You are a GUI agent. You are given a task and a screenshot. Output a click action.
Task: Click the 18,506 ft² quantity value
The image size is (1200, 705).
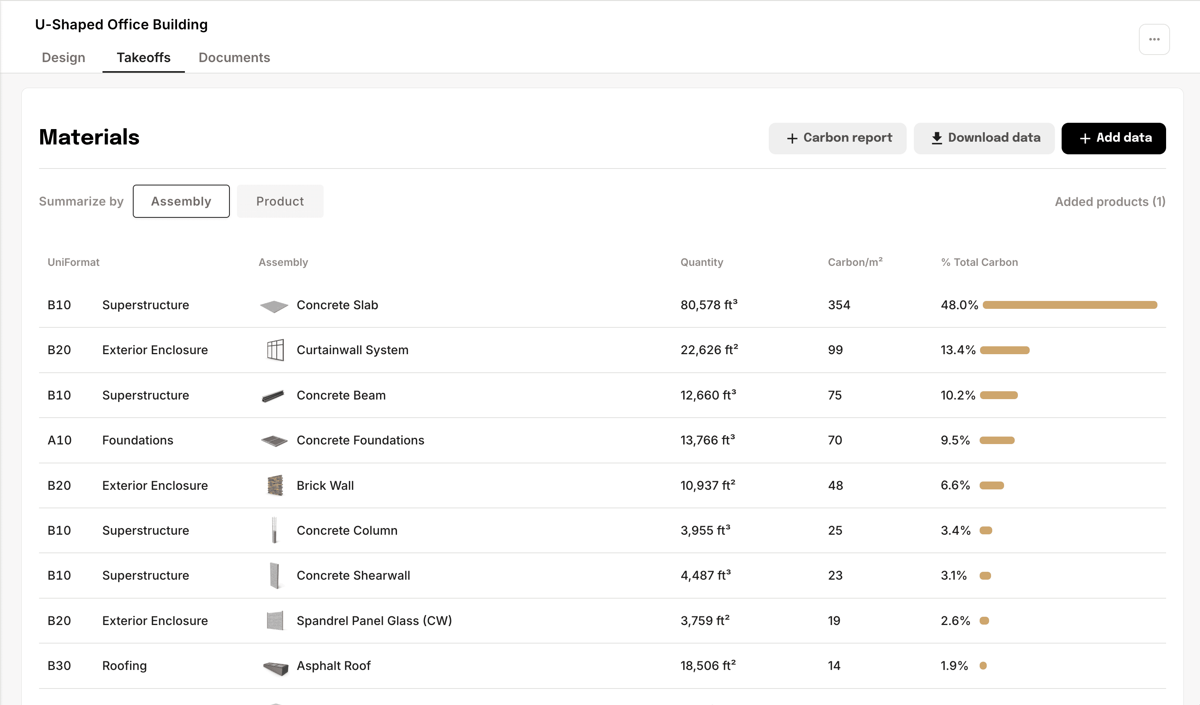point(708,665)
